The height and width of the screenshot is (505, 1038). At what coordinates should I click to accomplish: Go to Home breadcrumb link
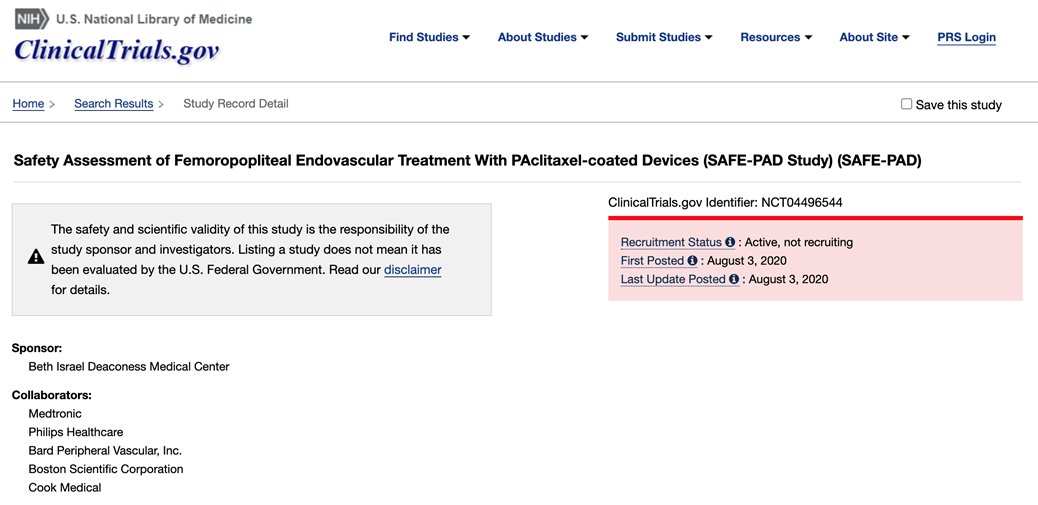click(x=28, y=104)
